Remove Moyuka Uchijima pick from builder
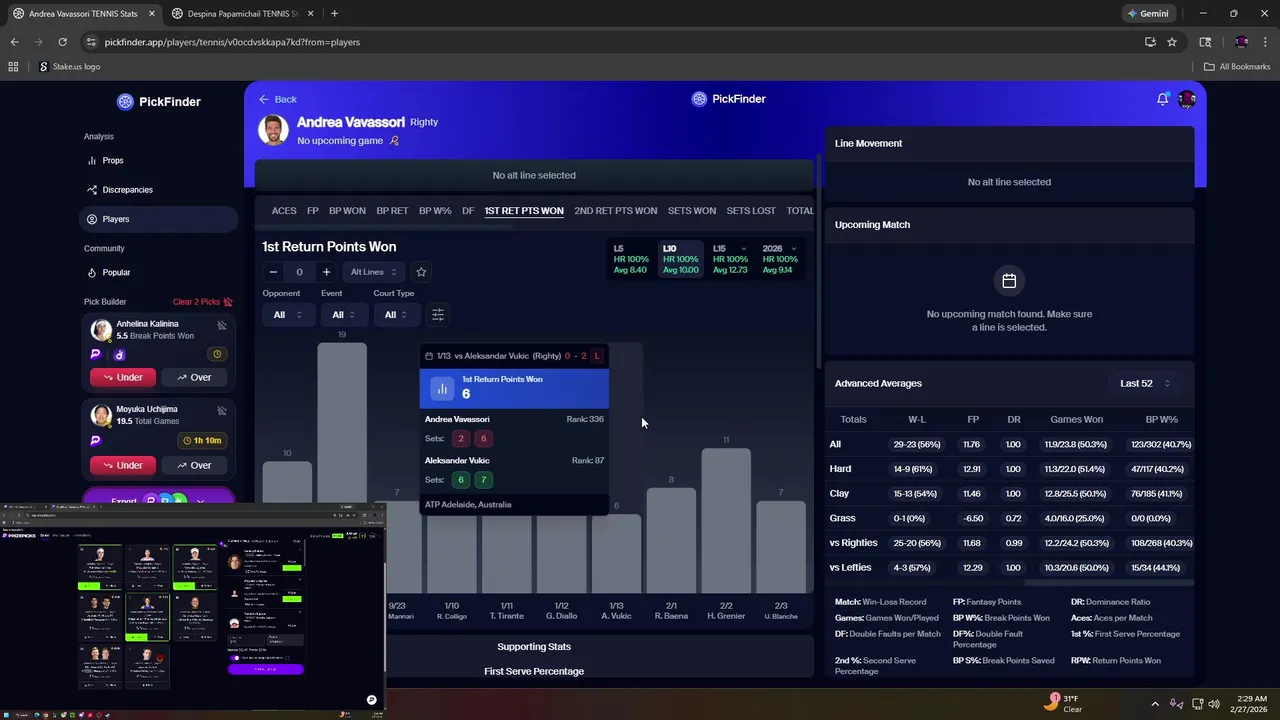 tap(222, 410)
